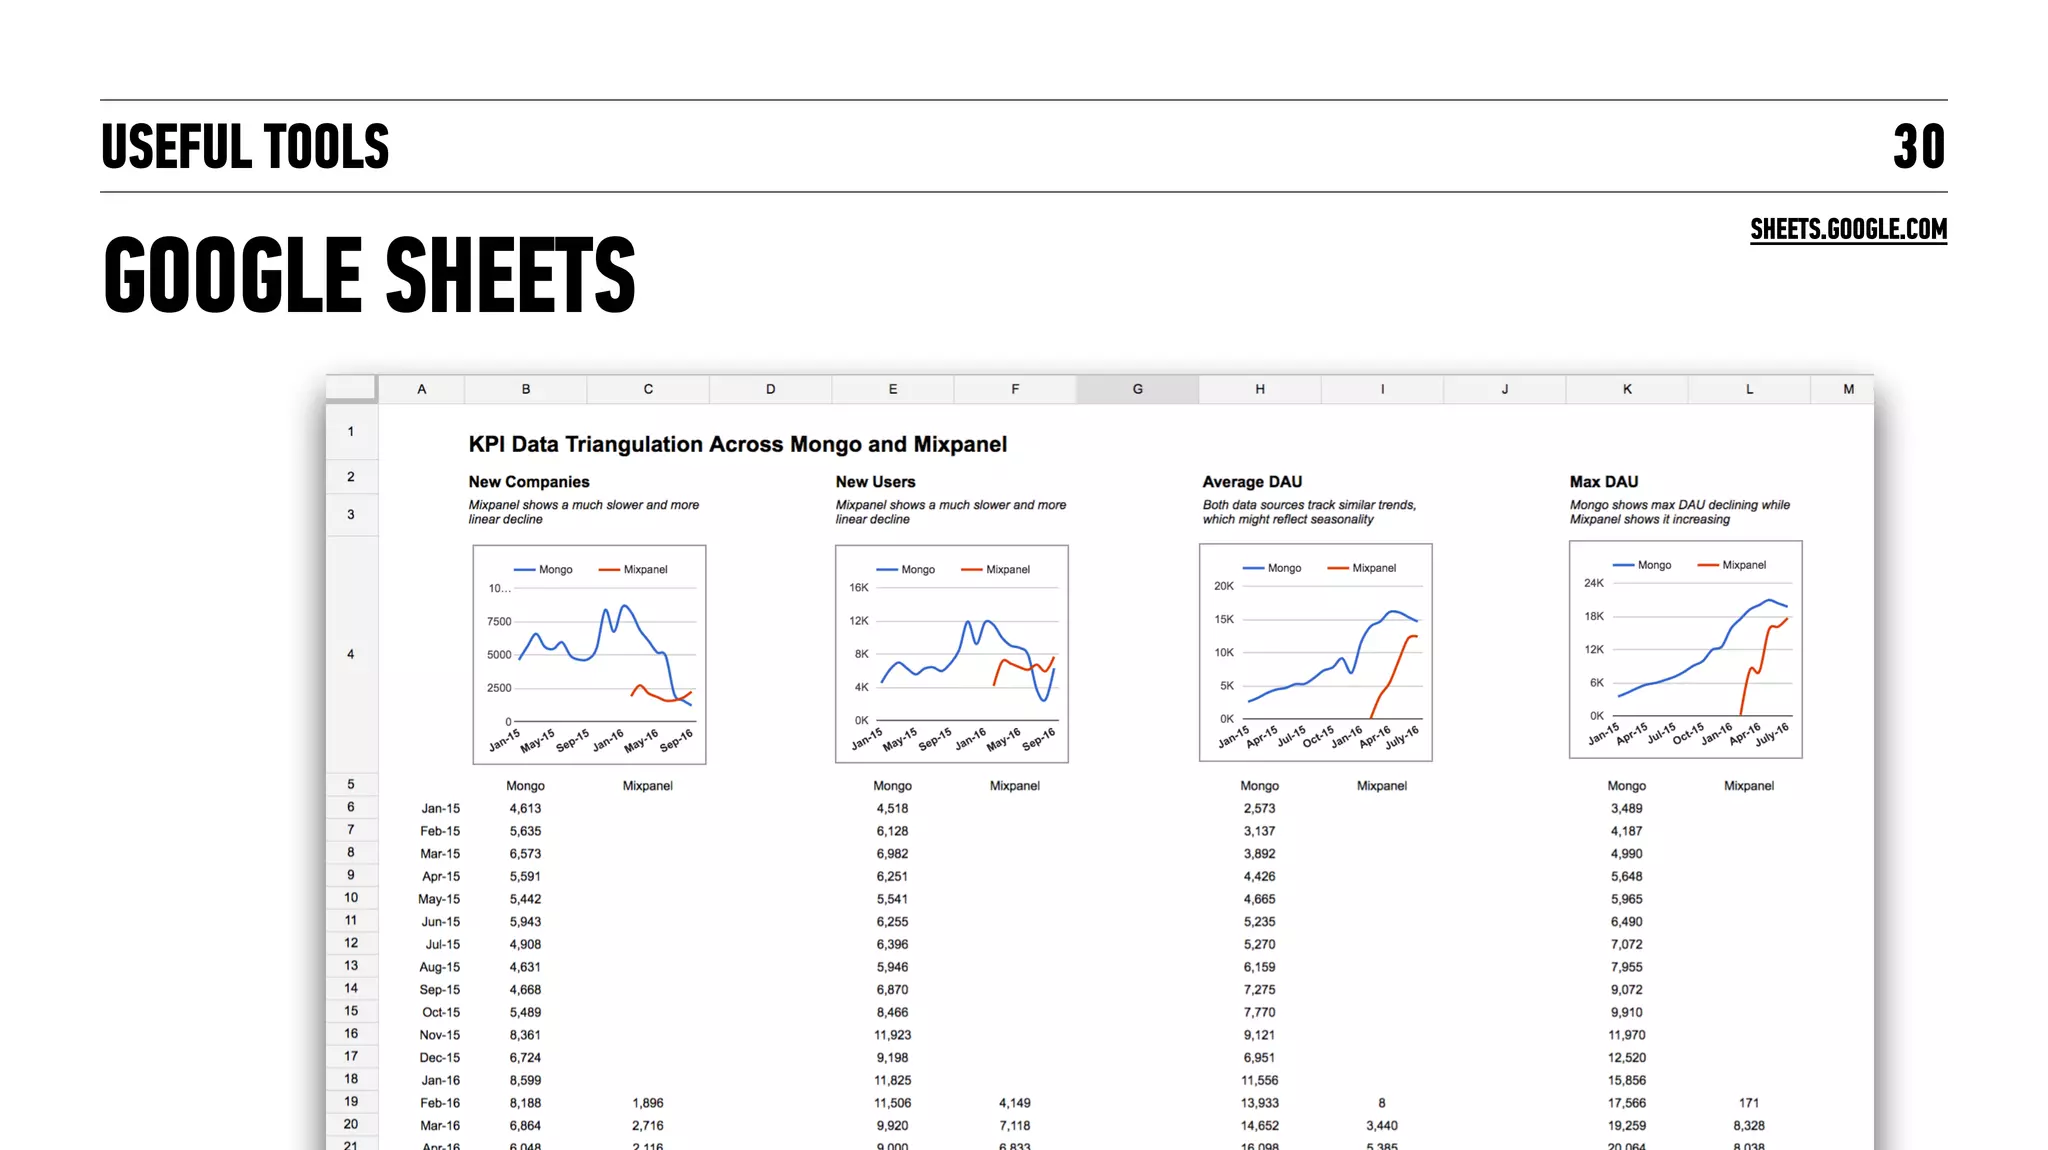Click the Average DAU line chart
Image resolution: width=2048 pixels, height=1150 pixels.
point(1316,653)
